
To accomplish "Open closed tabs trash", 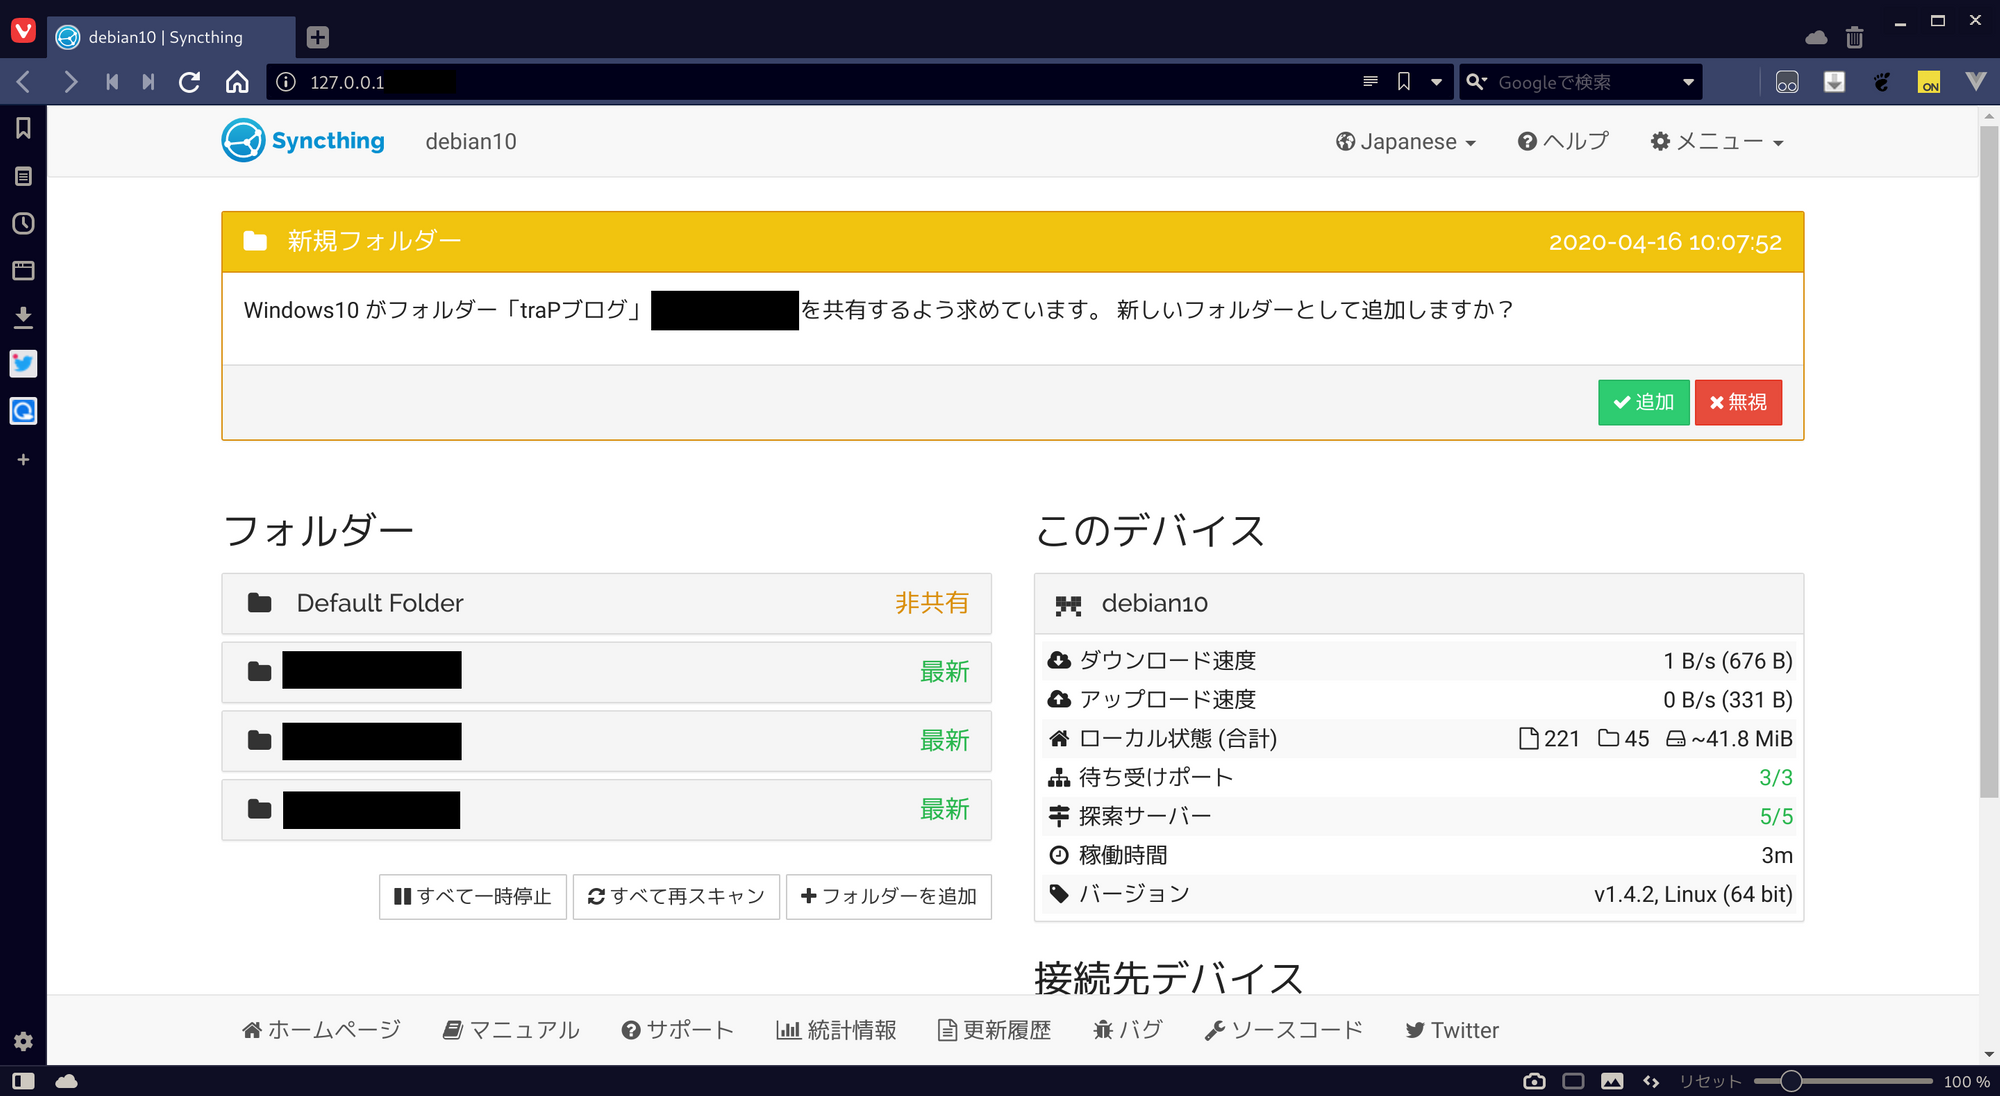I will pos(1854,37).
